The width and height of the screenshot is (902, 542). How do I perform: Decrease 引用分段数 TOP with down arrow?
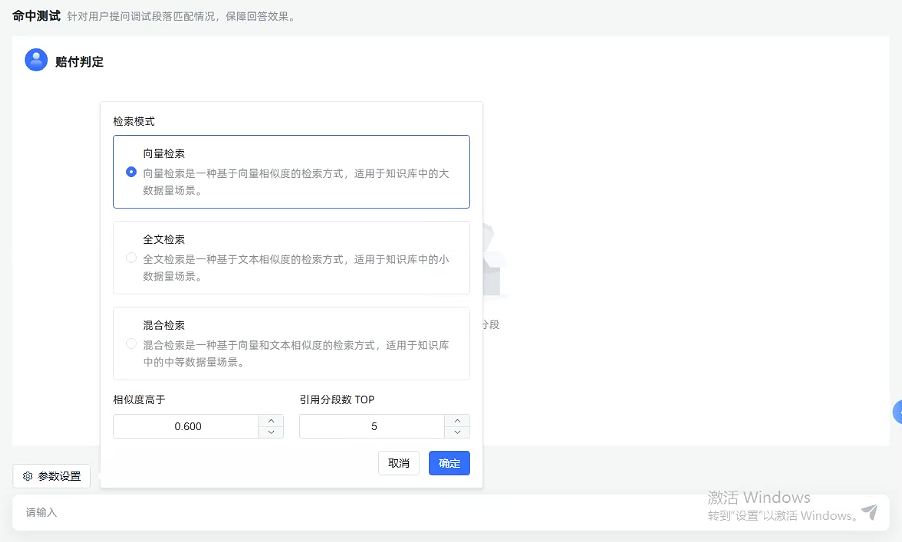click(457, 432)
